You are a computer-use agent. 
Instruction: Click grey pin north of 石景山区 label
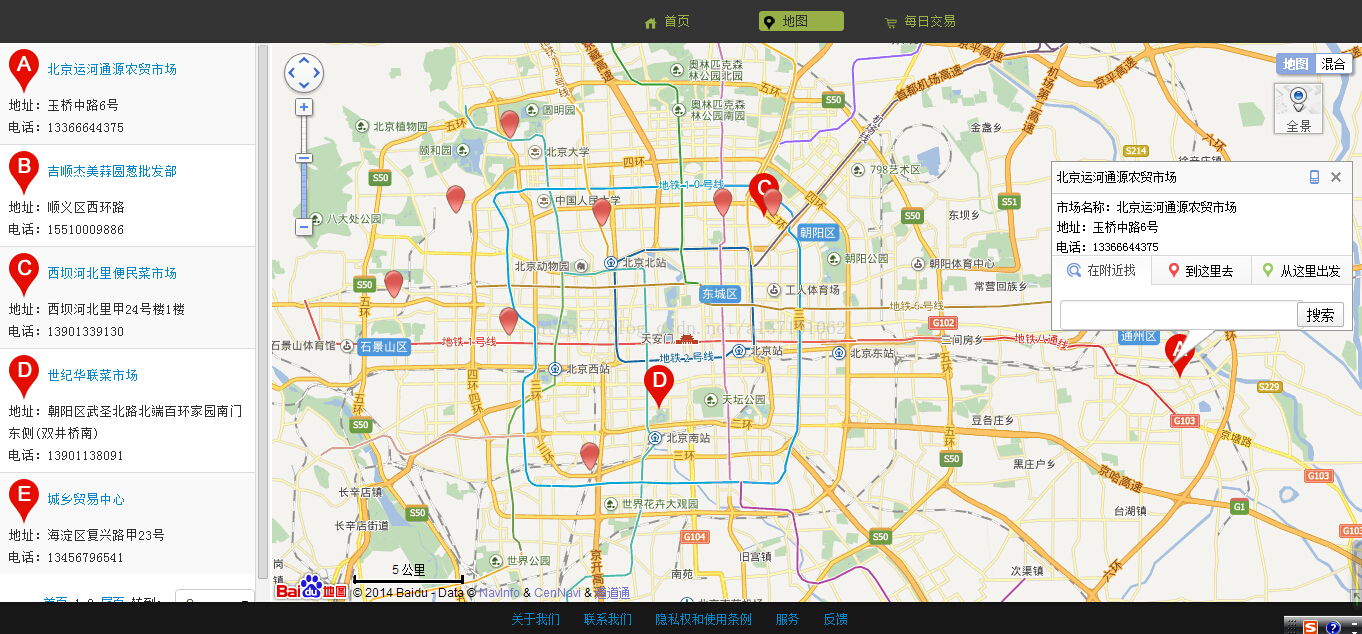coord(394,284)
